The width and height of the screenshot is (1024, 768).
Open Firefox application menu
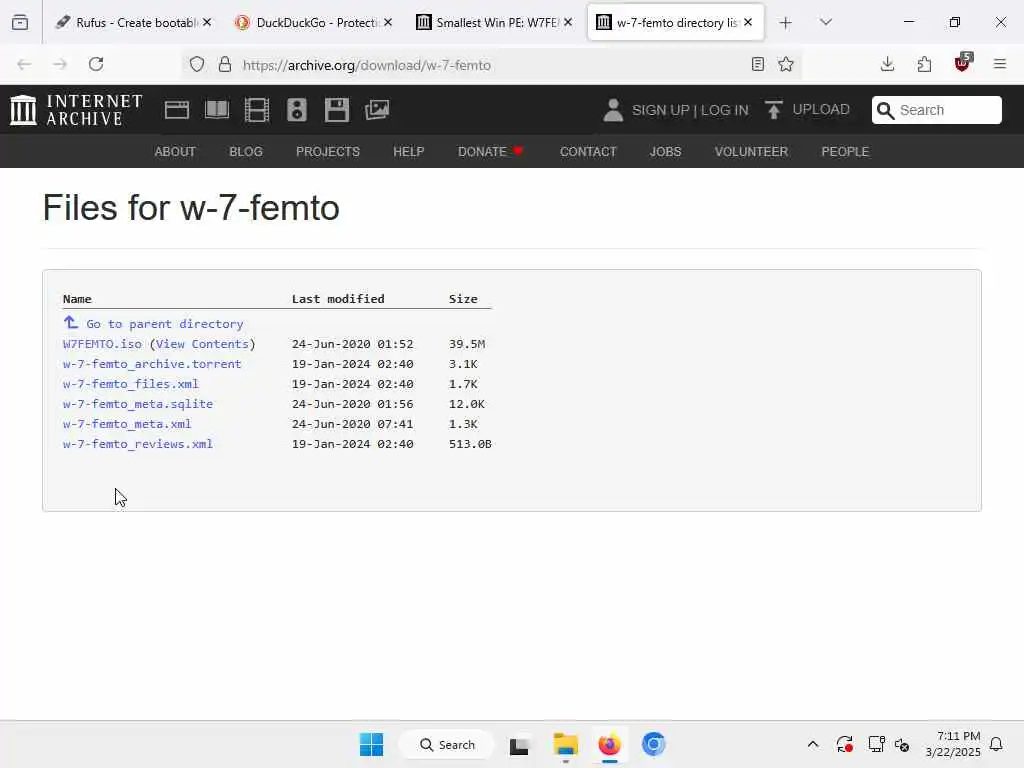[1000, 64]
